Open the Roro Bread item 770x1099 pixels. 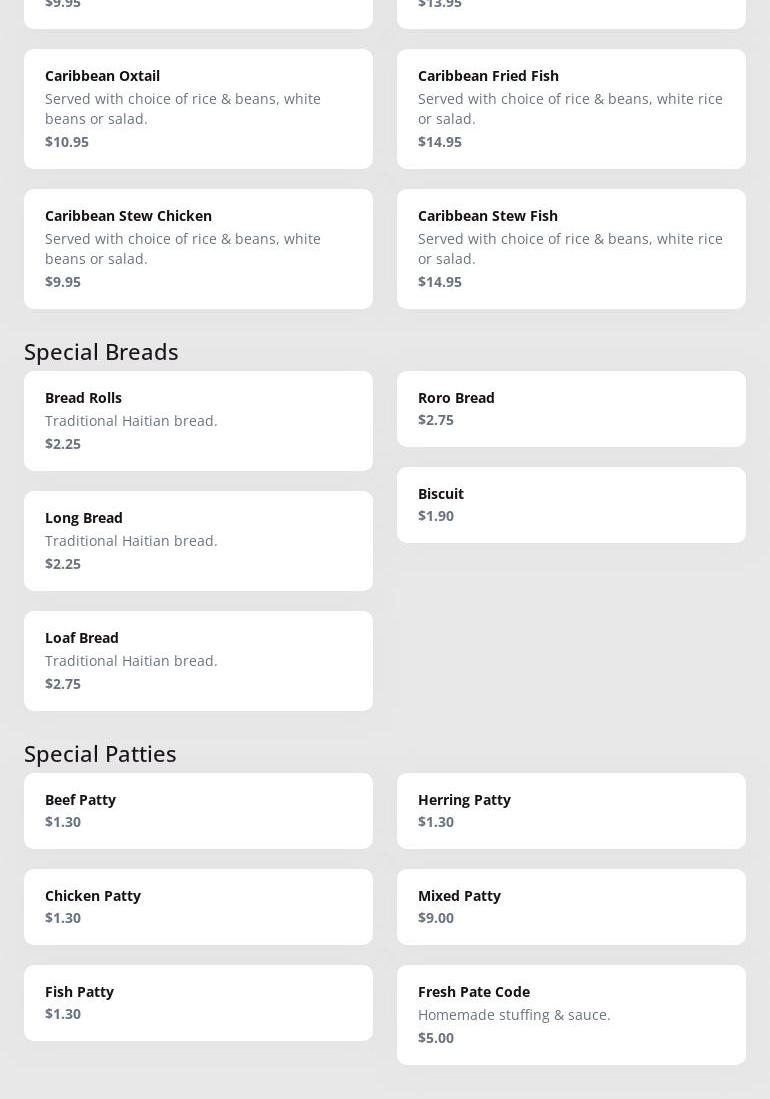tap(571, 408)
